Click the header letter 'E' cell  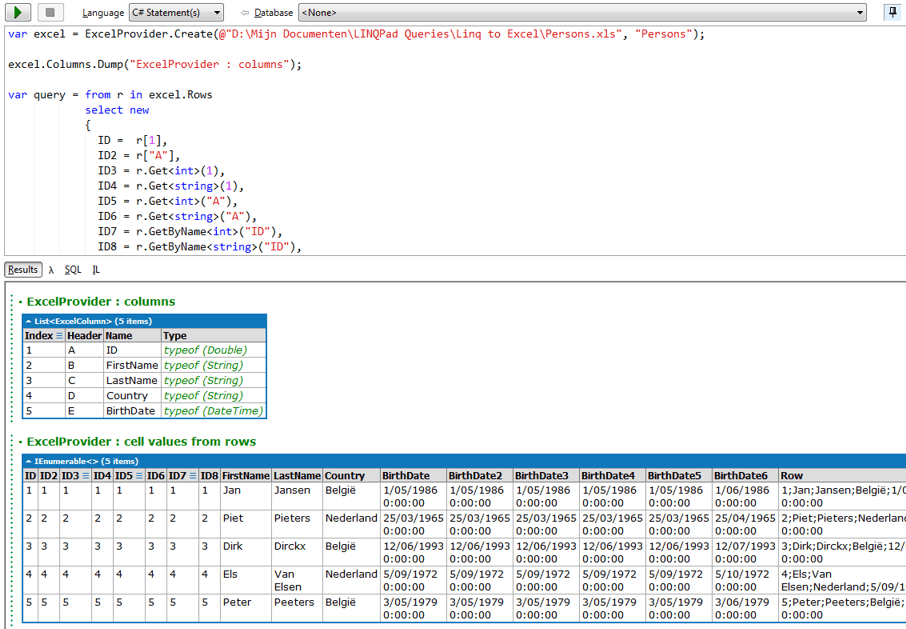pyautogui.click(x=84, y=411)
